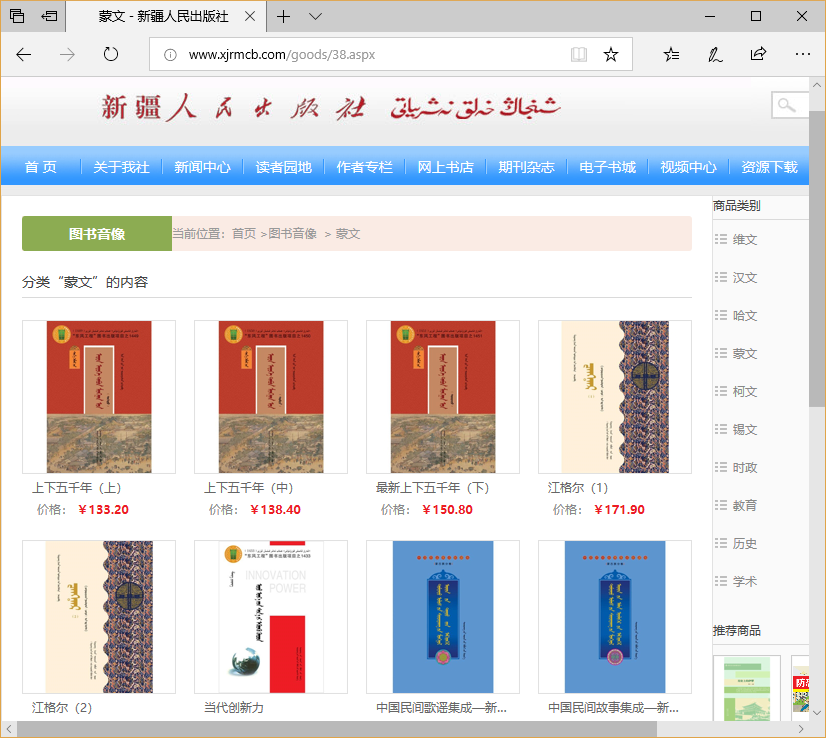Click the browser Back arrow

[24, 54]
